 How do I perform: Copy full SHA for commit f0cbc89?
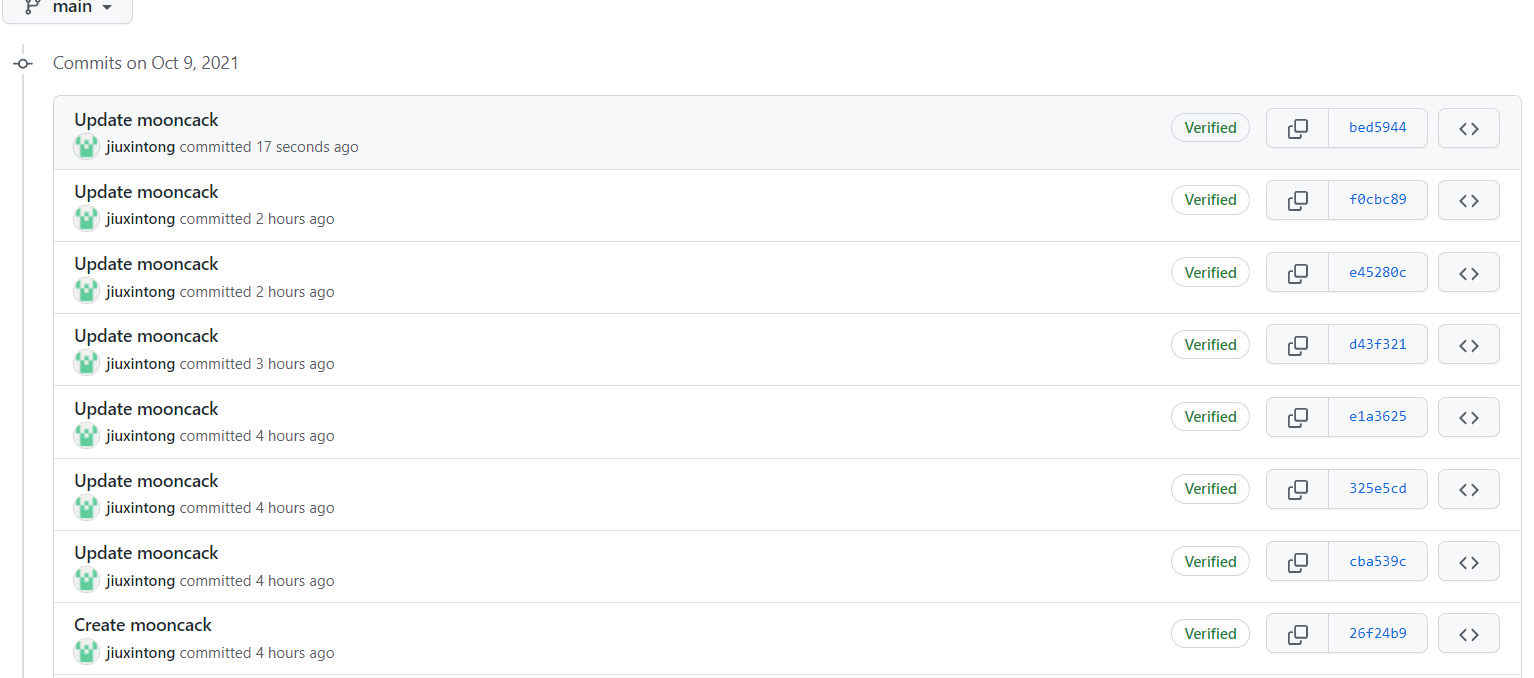pyautogui.click(x=1297, y=200)
